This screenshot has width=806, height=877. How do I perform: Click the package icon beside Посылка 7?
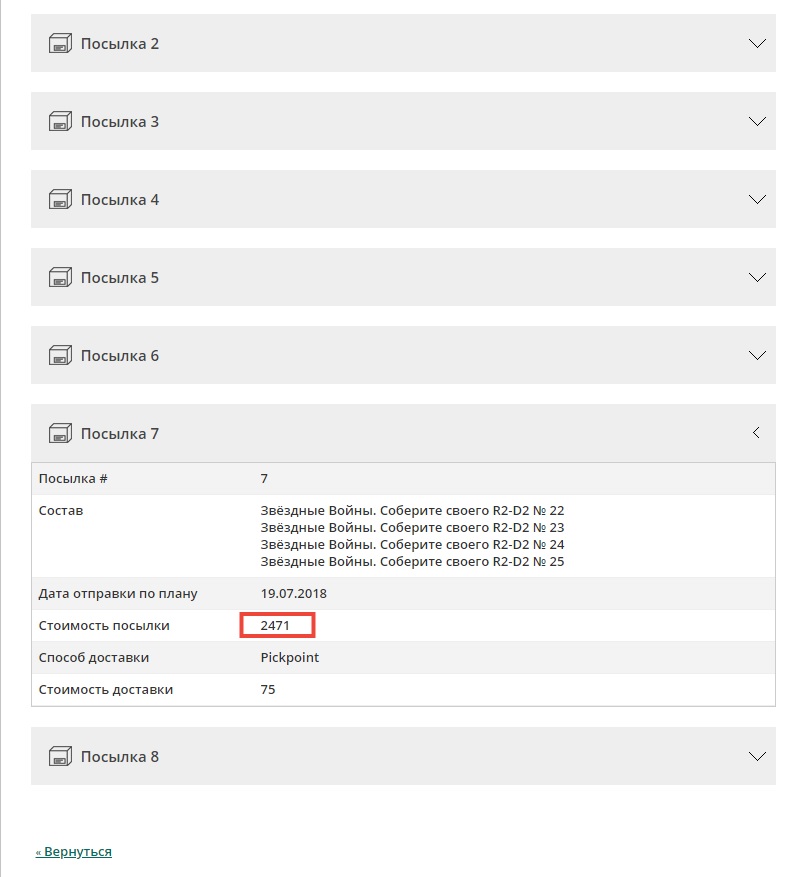(x=61, y=433)
